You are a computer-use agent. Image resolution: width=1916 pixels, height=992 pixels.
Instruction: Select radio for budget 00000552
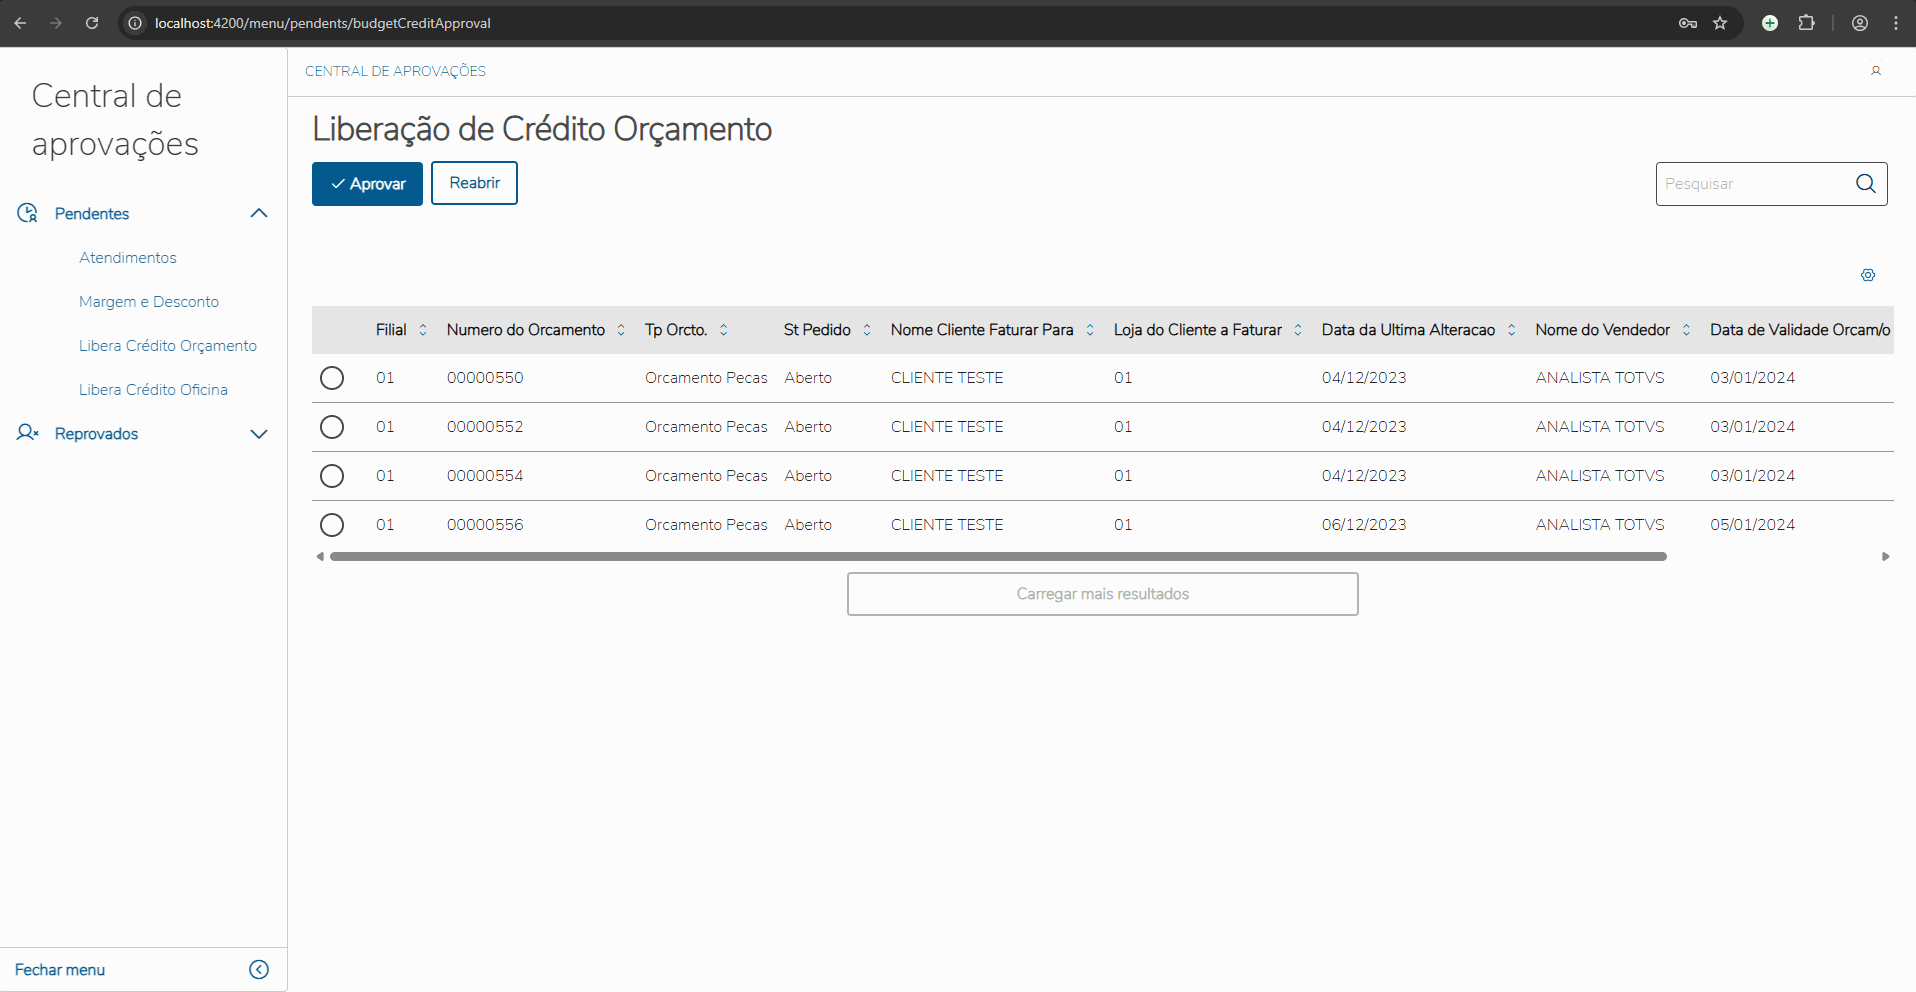(x=332, y=427)
